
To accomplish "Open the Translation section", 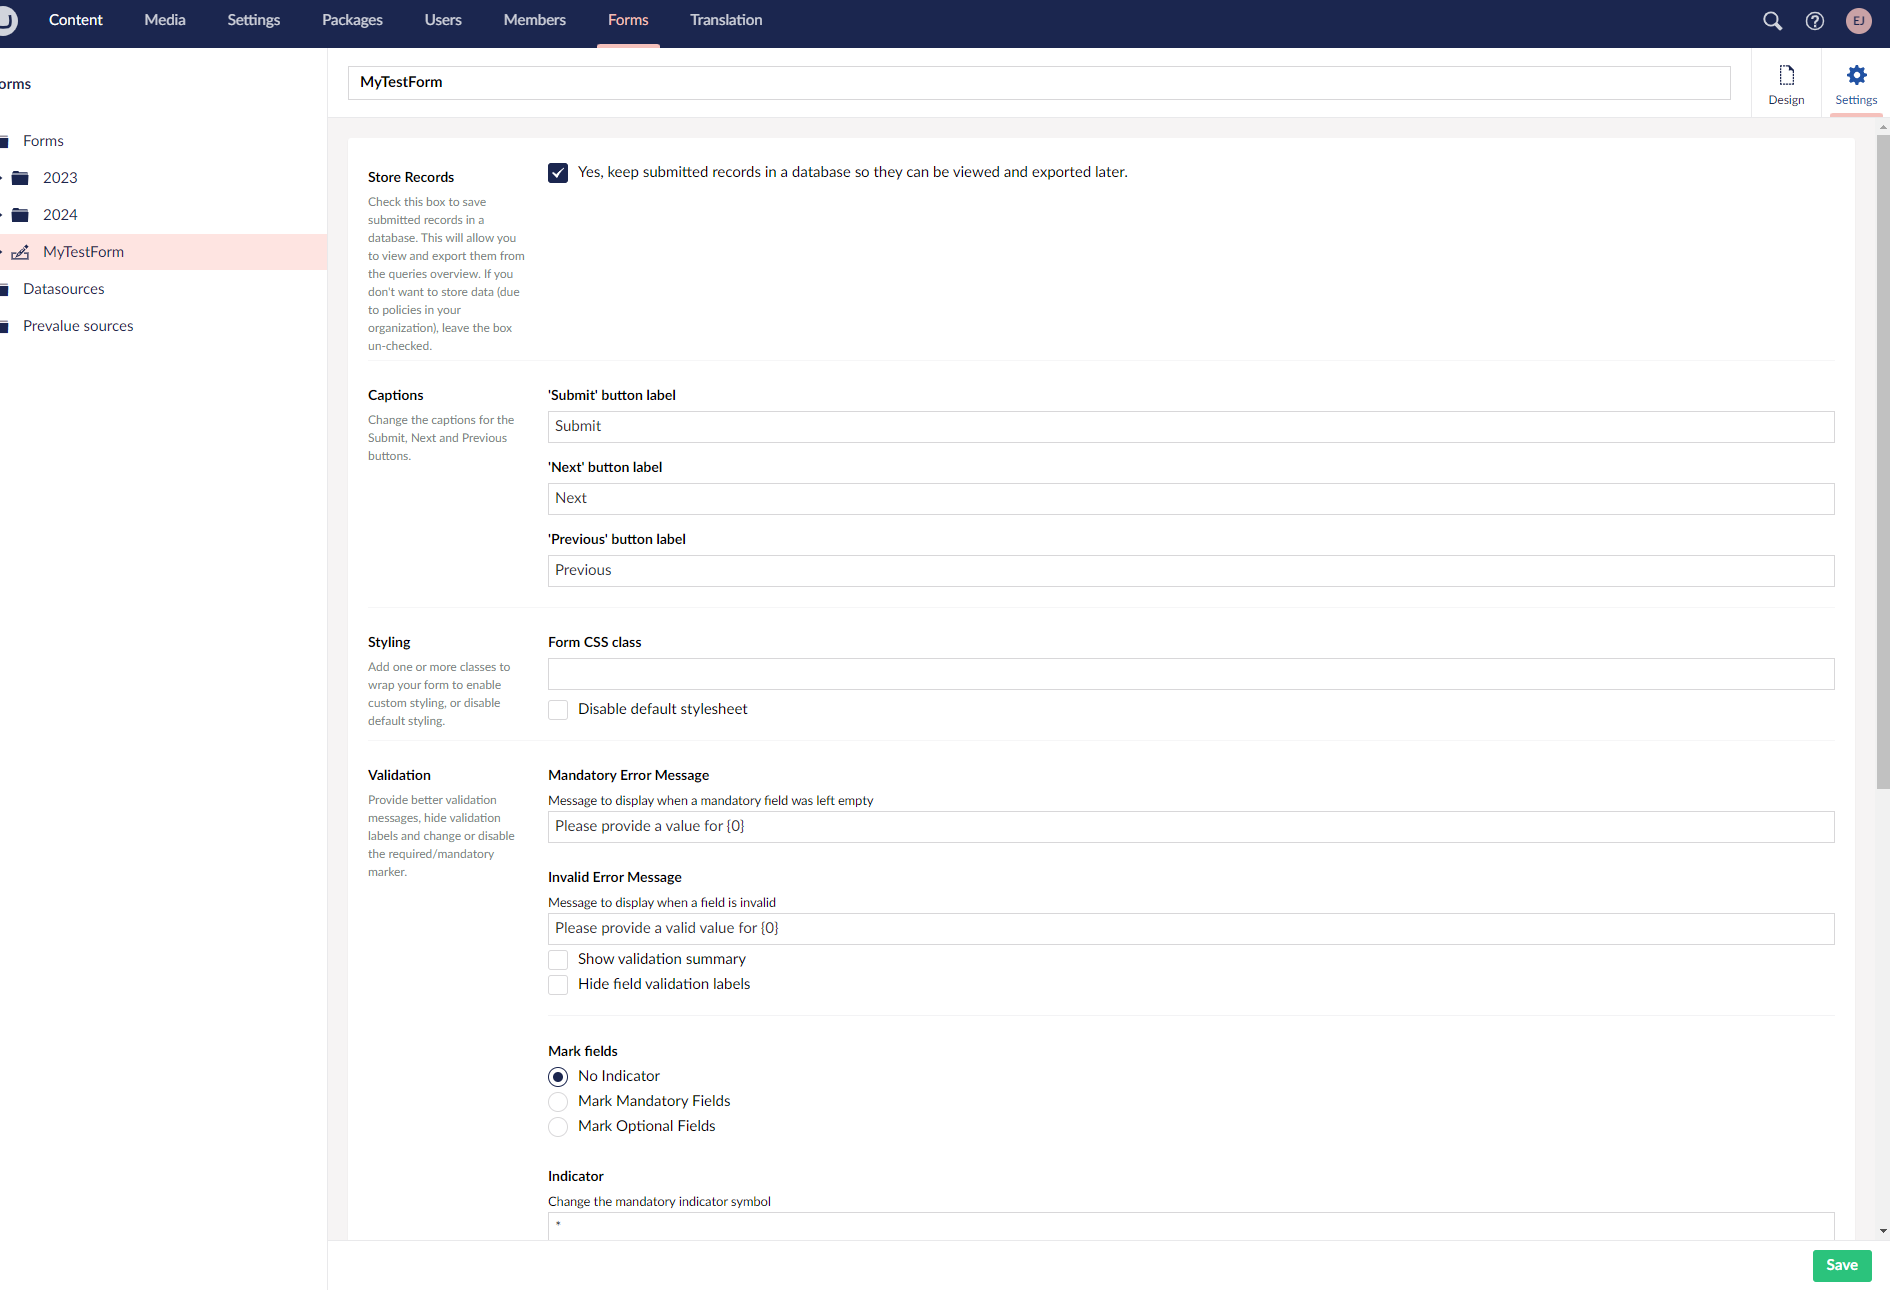I will coord(726,20).
